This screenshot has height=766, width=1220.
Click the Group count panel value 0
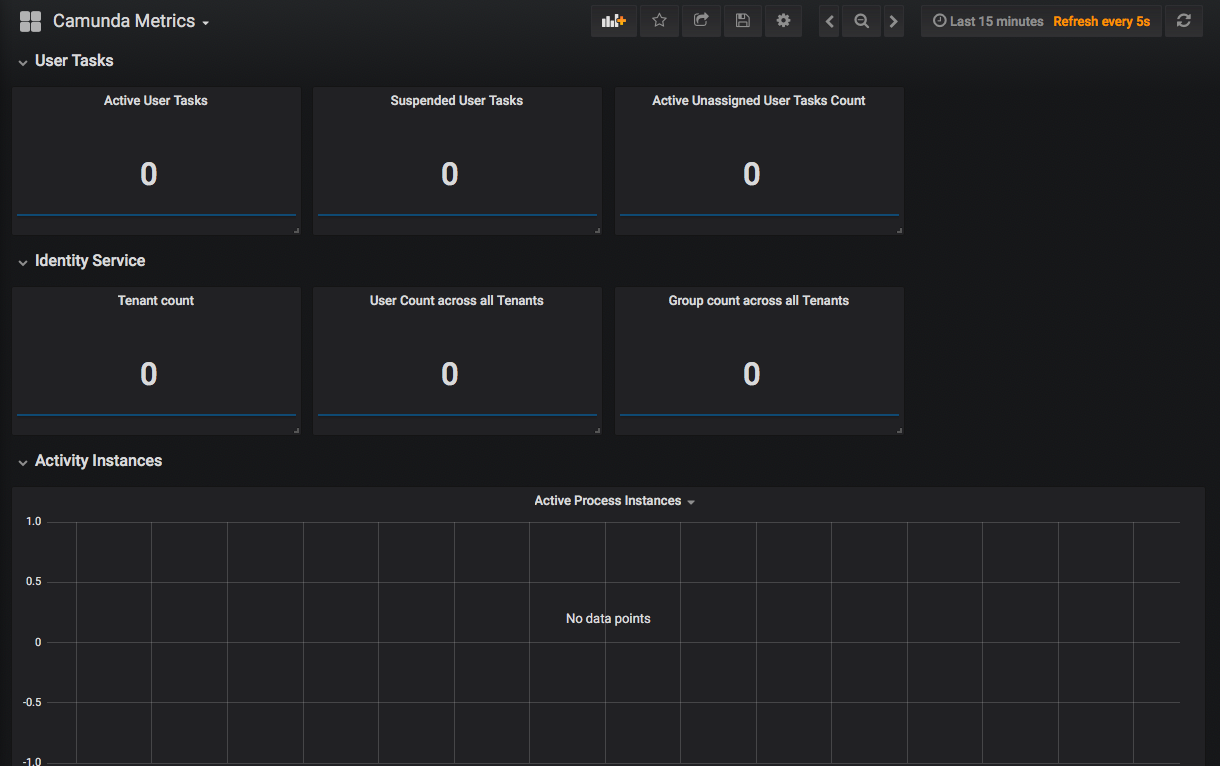(x=752, y=374)
